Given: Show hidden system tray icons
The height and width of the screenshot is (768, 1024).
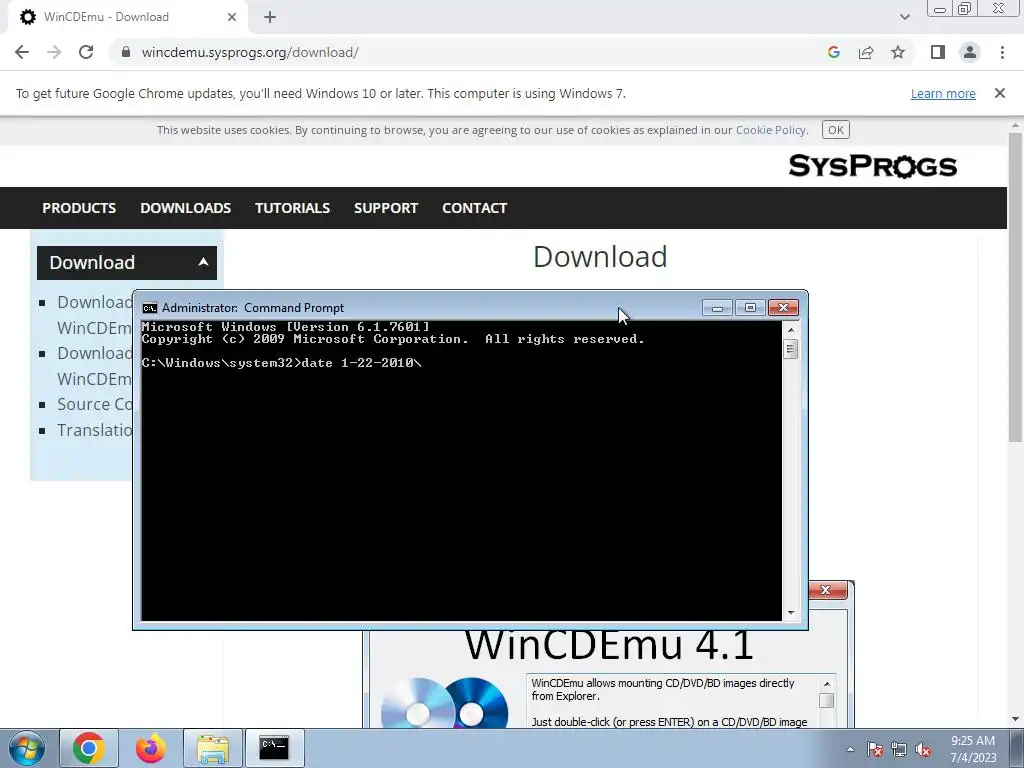Looking at the screenshot, I should click(x=850, y=749).
